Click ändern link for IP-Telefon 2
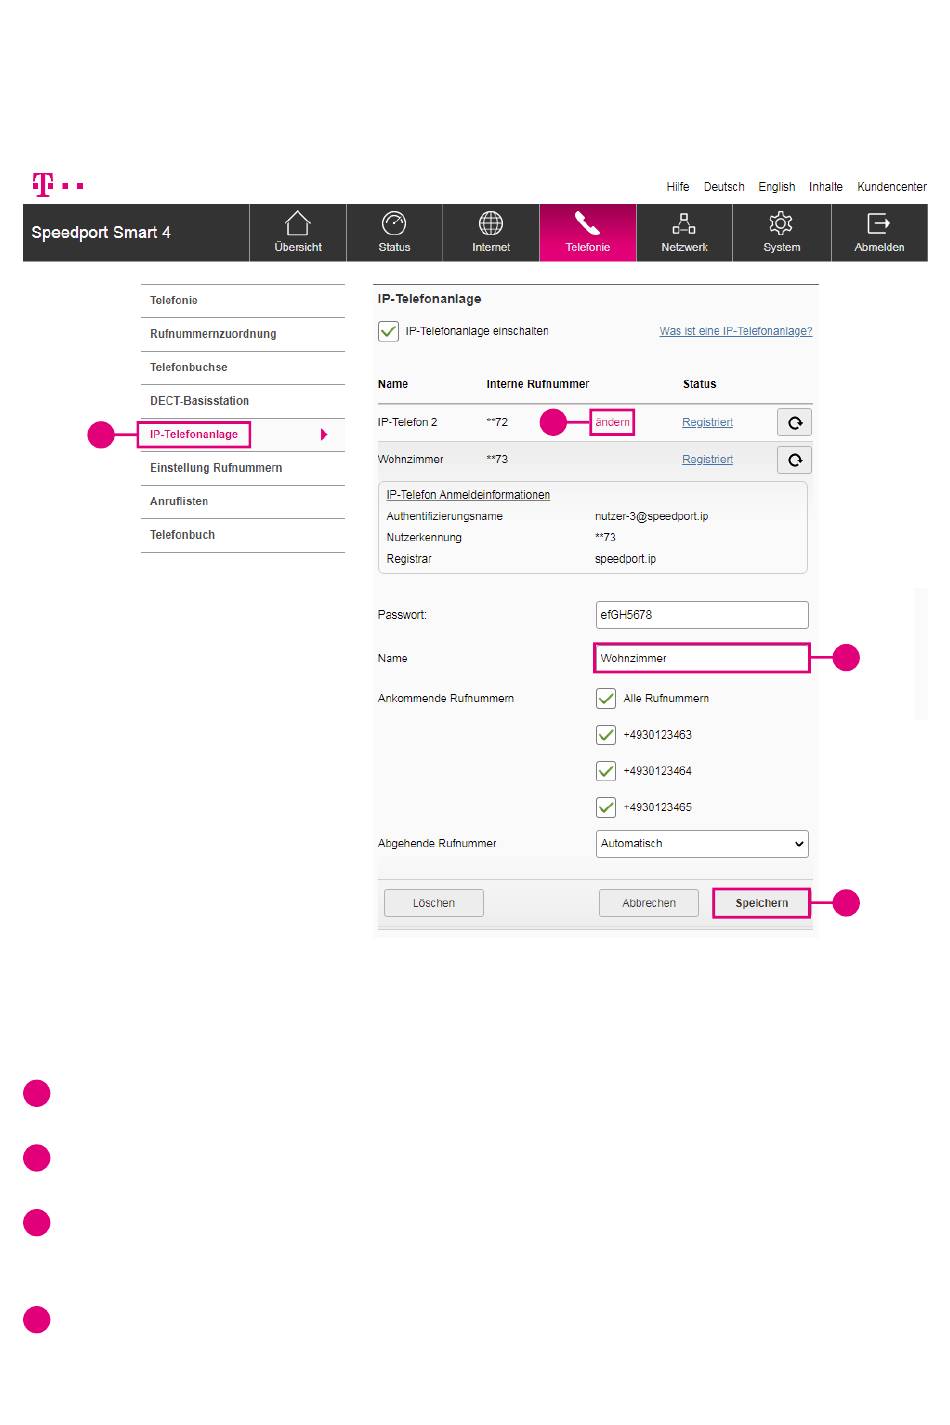The width and height of the screenshot is (950, 1425). pyautogui.click(x=612, y=422)
